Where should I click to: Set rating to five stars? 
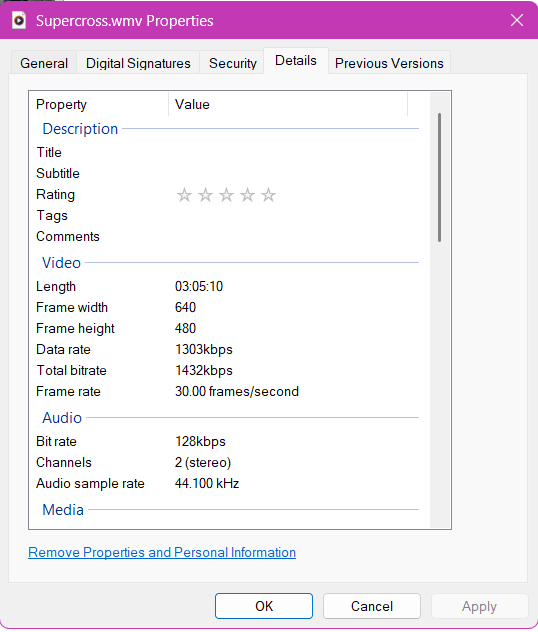point(268,195)
